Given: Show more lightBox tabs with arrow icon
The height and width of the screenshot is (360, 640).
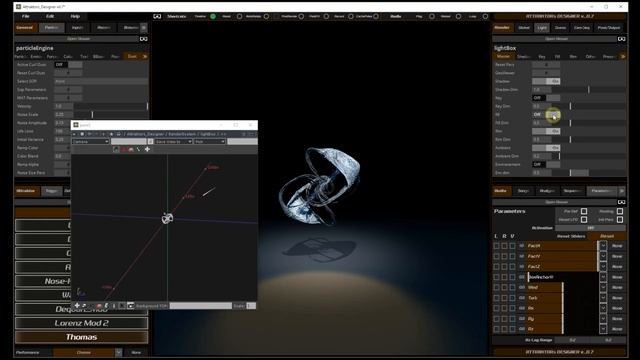Looking at the screenshot, I should coord(623,56).
